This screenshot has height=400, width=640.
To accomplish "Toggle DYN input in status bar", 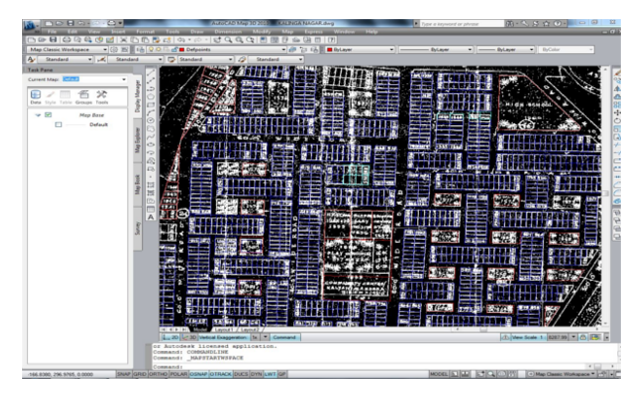I will [256, 374].
